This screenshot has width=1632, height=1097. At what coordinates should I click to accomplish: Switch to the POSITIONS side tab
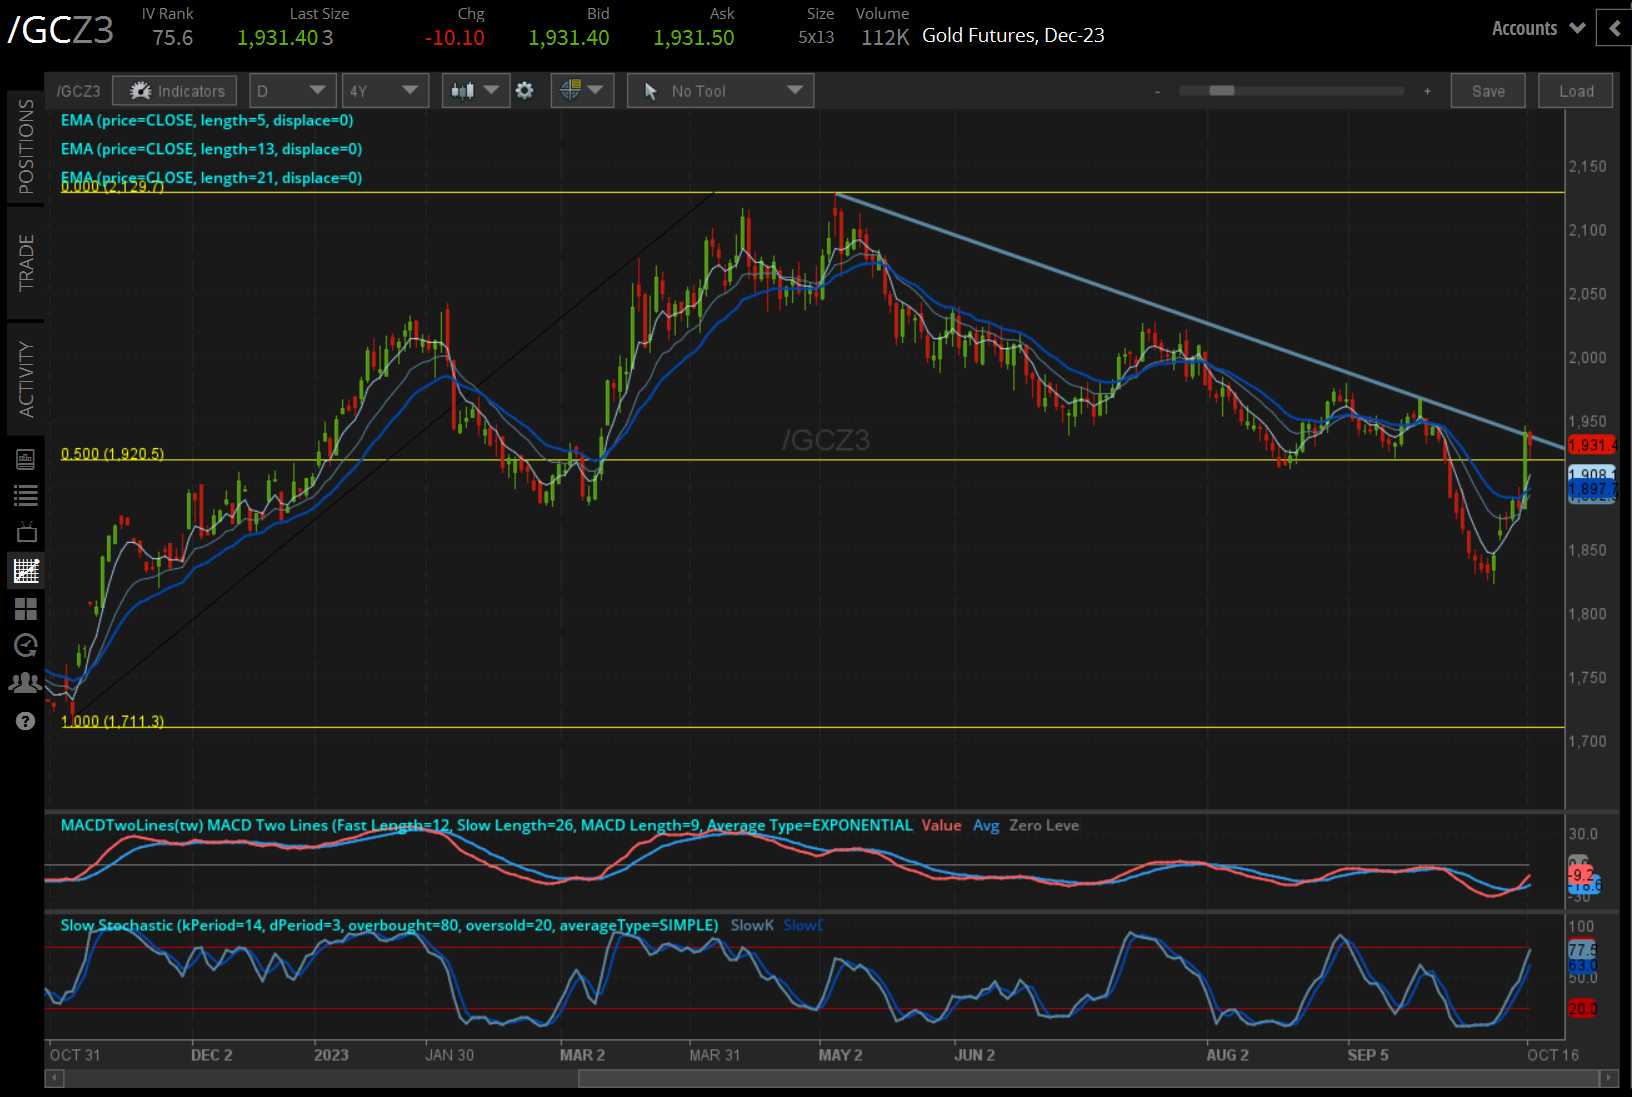coord(26,146)
